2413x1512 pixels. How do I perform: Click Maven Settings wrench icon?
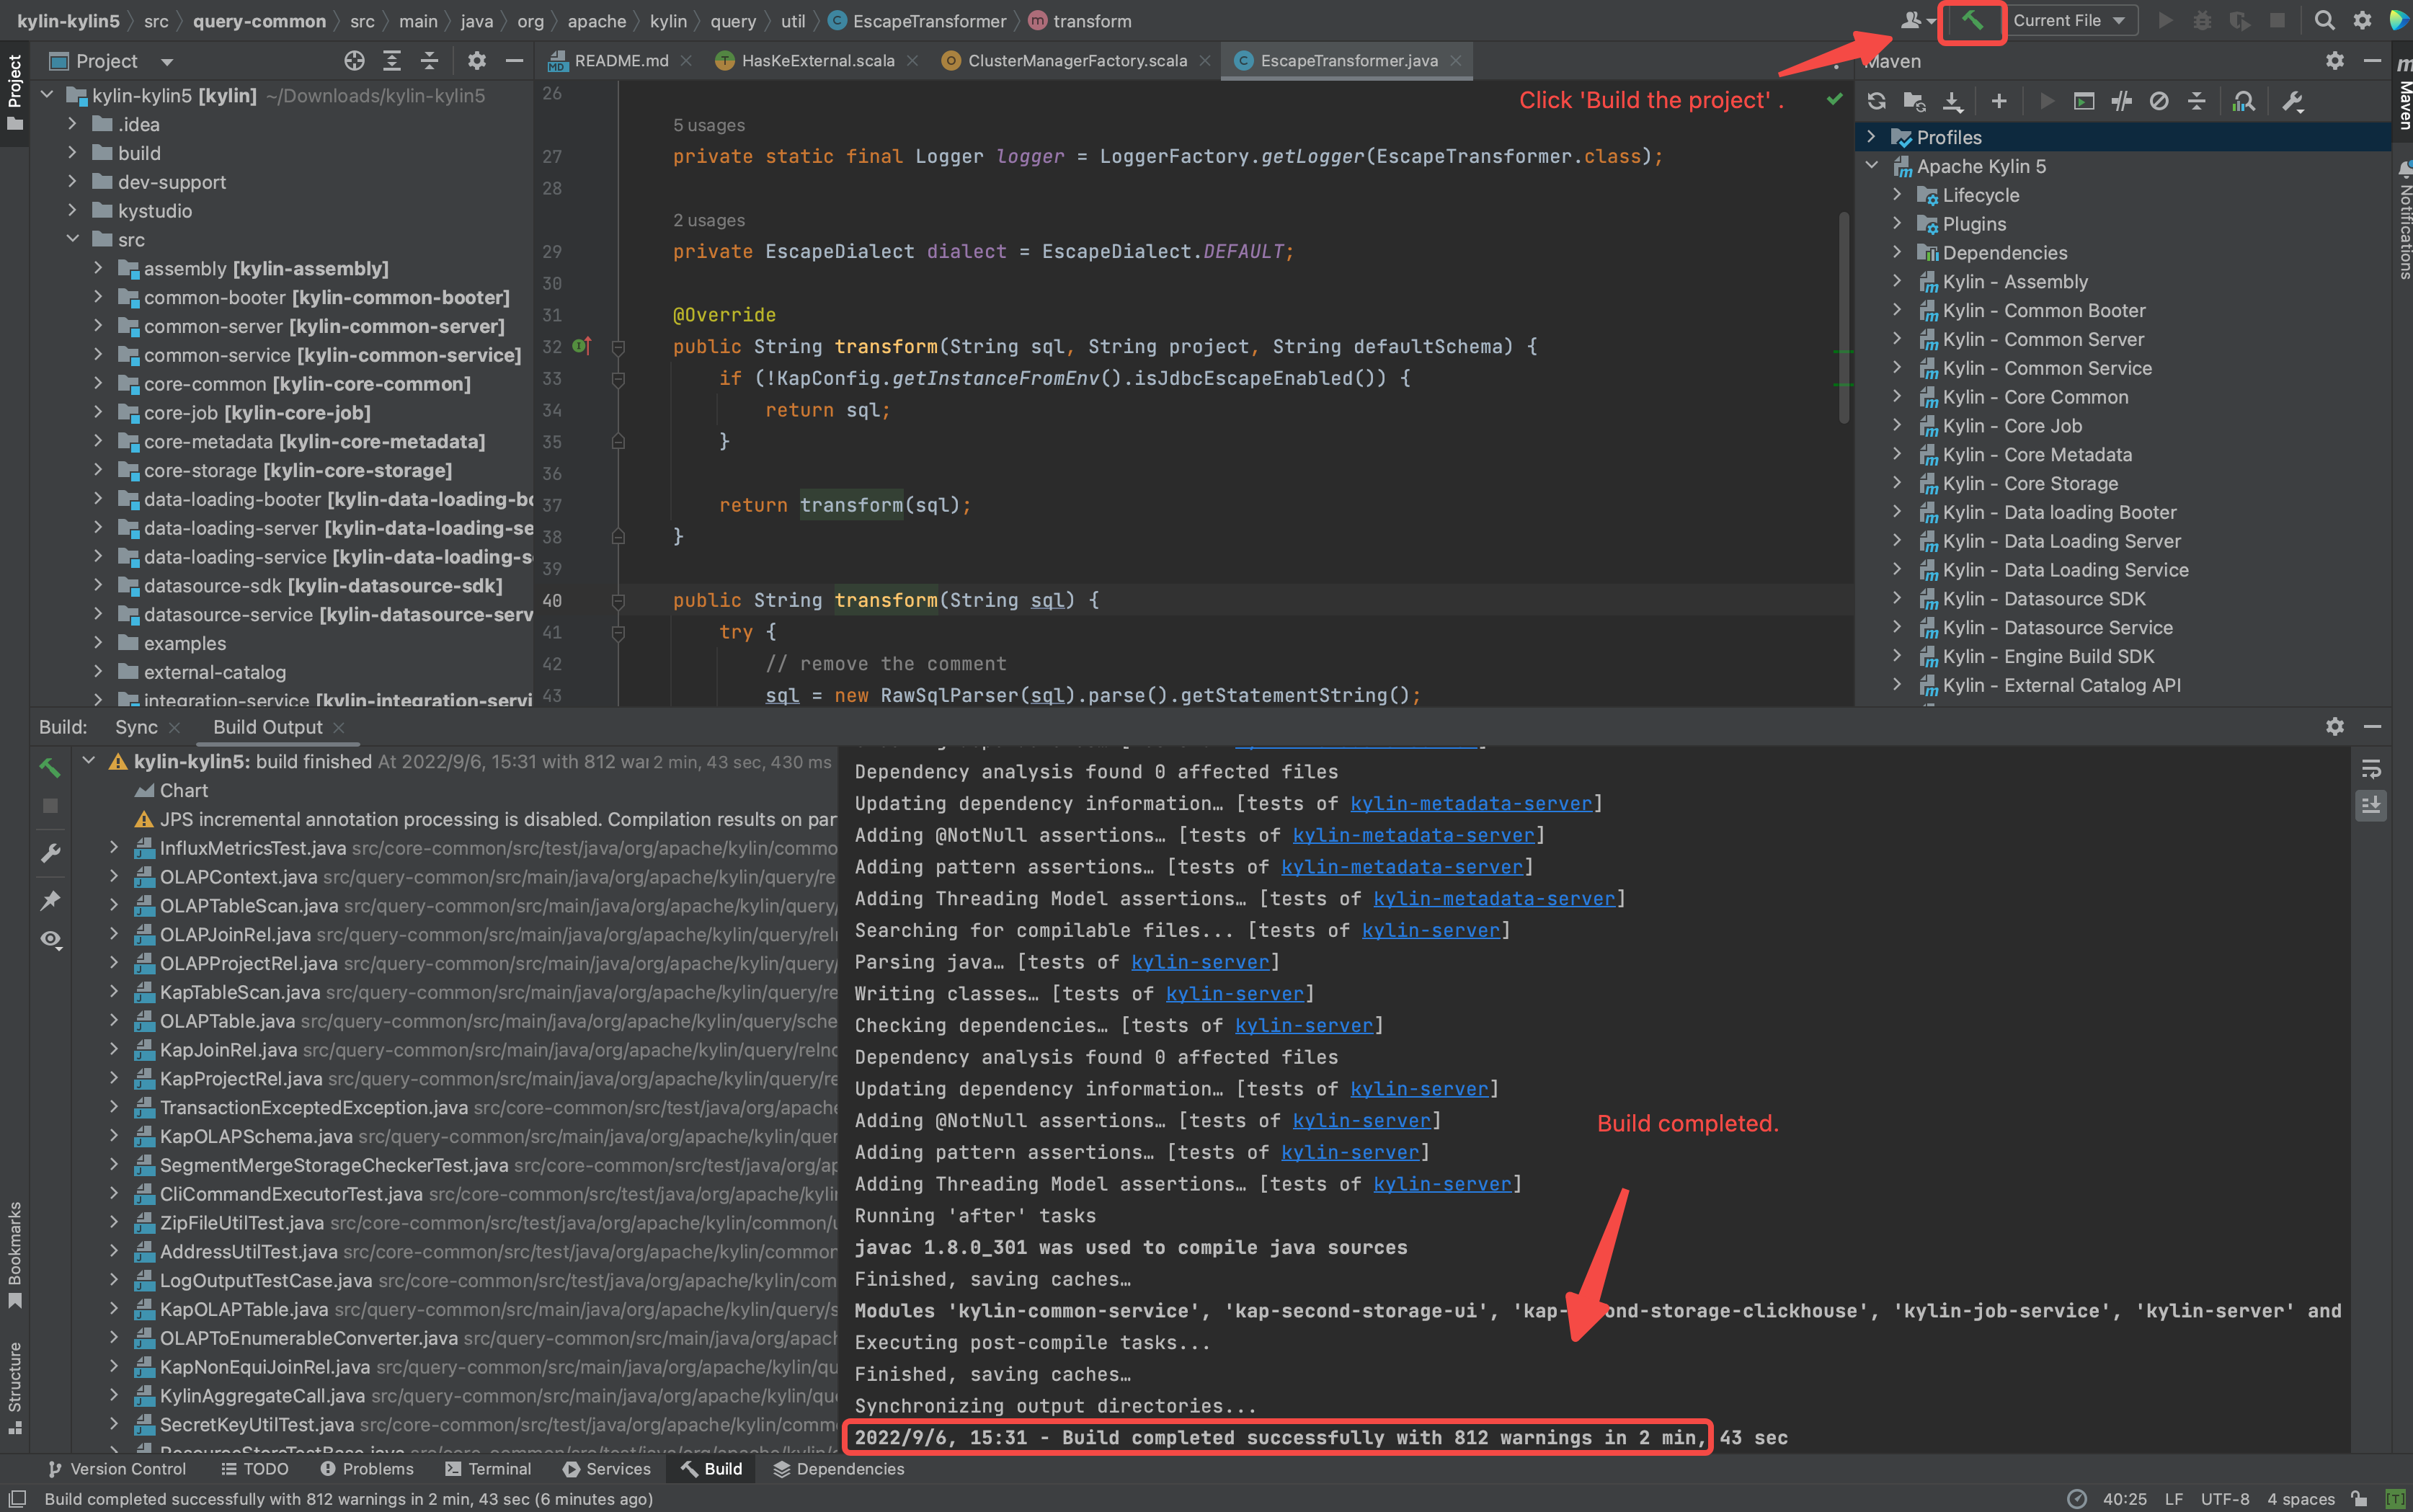click(2292, 101)
